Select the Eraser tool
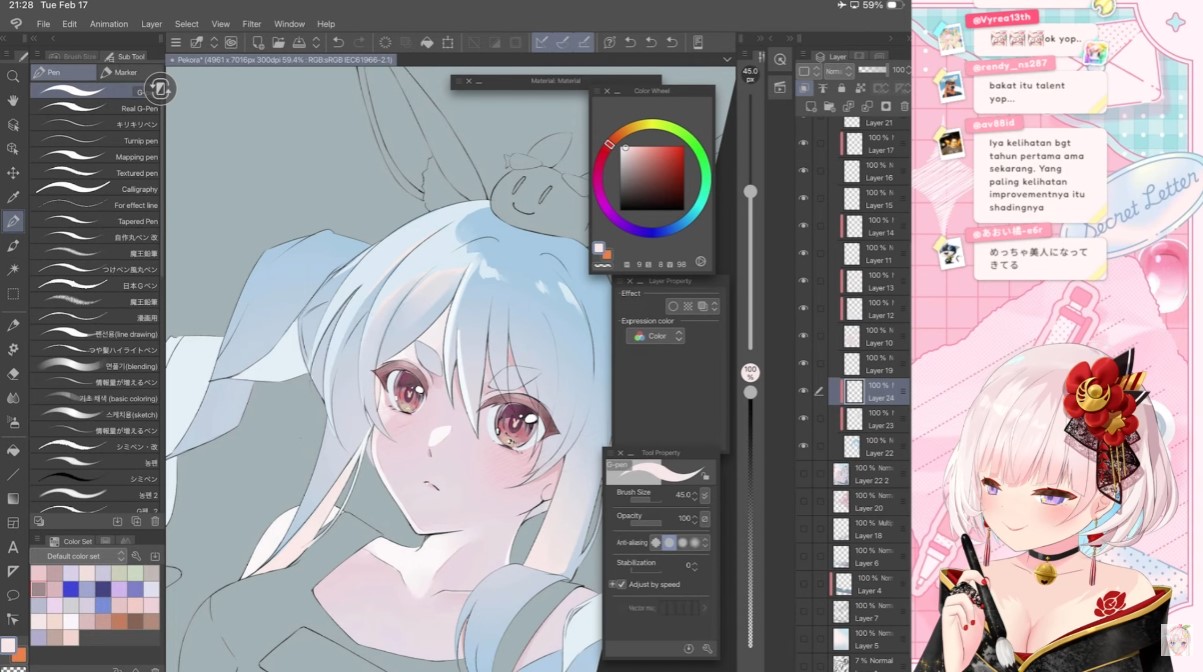The image size is (1203, 672). click(13, 373)
